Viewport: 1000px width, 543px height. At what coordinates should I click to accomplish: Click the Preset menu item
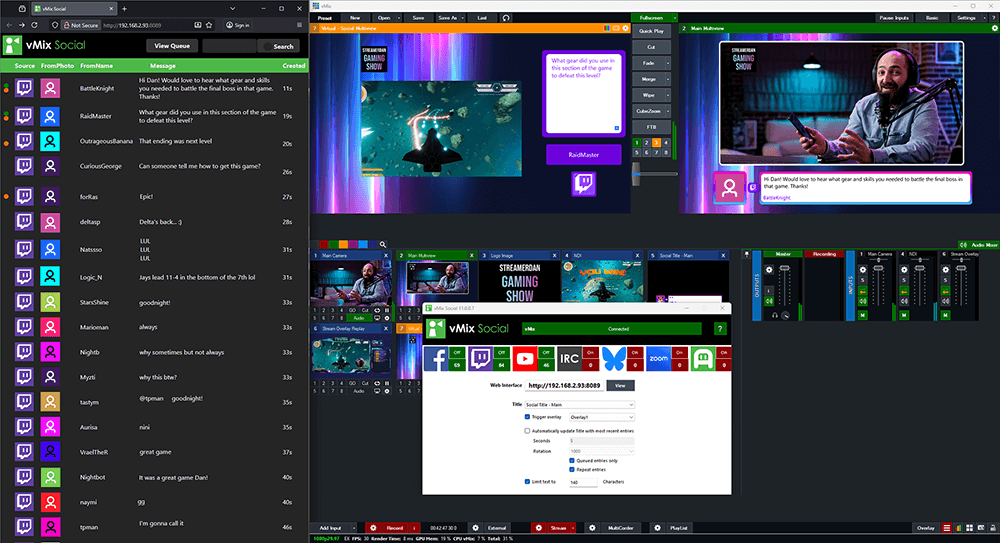tap(325, 18)
